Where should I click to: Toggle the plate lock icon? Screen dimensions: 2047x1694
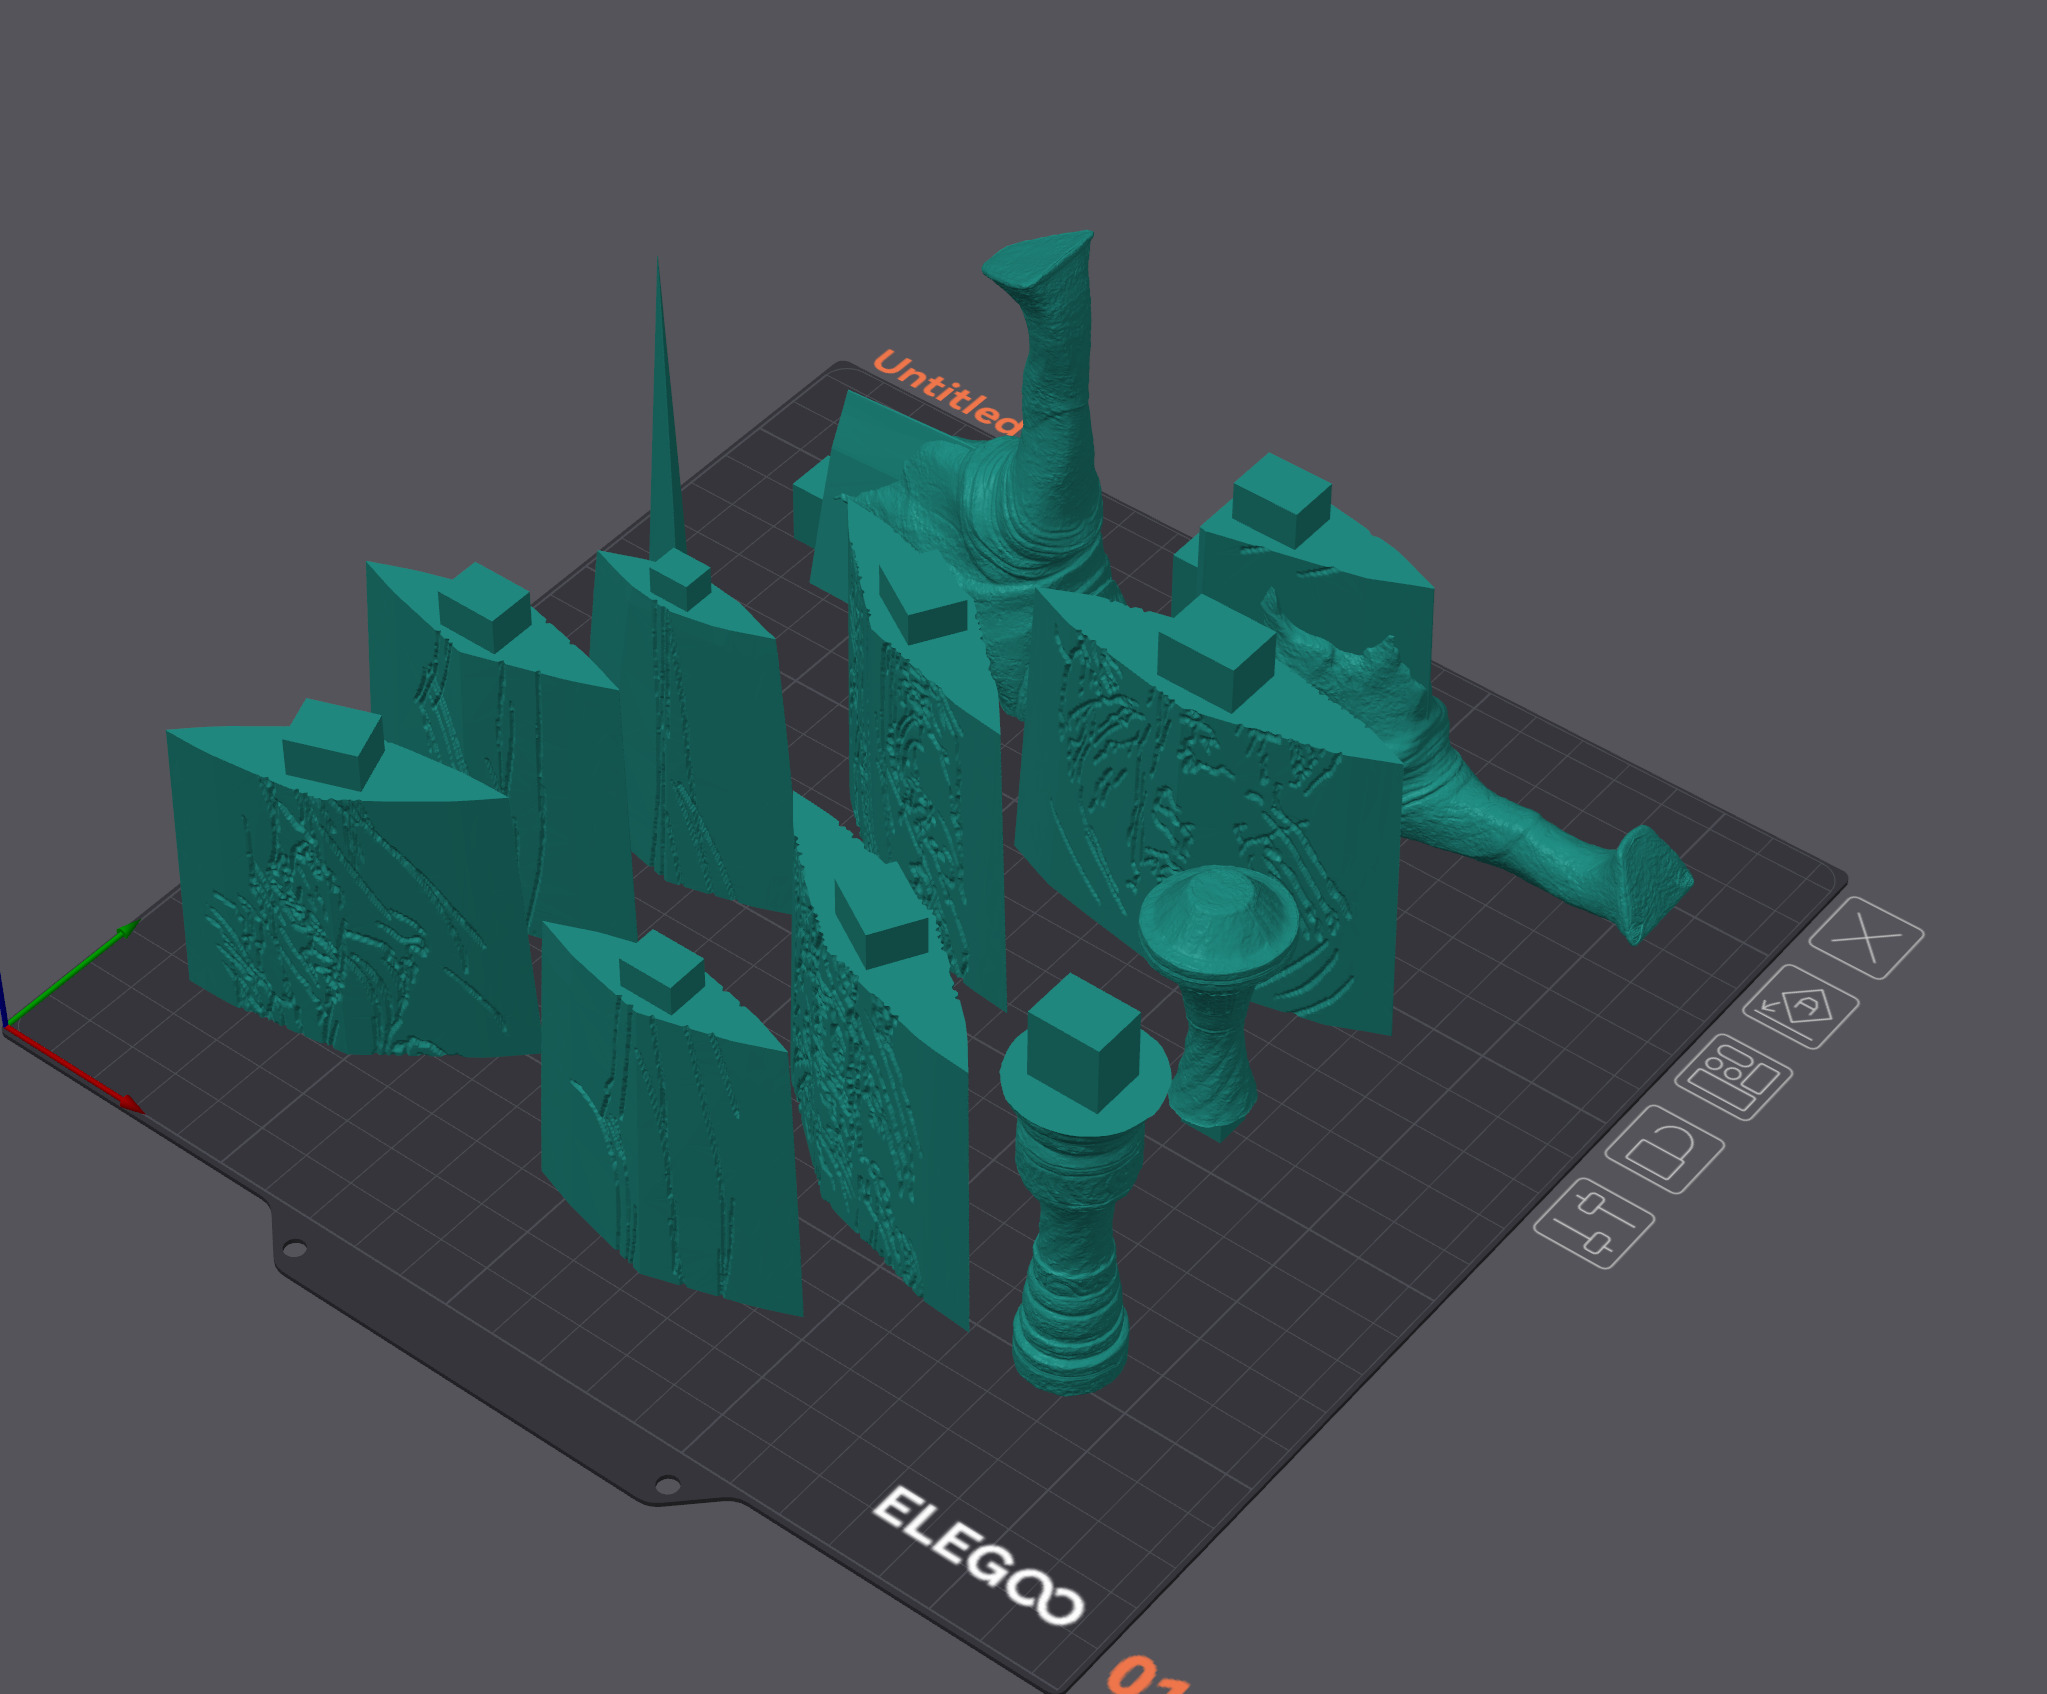tap(1665, 1148)
